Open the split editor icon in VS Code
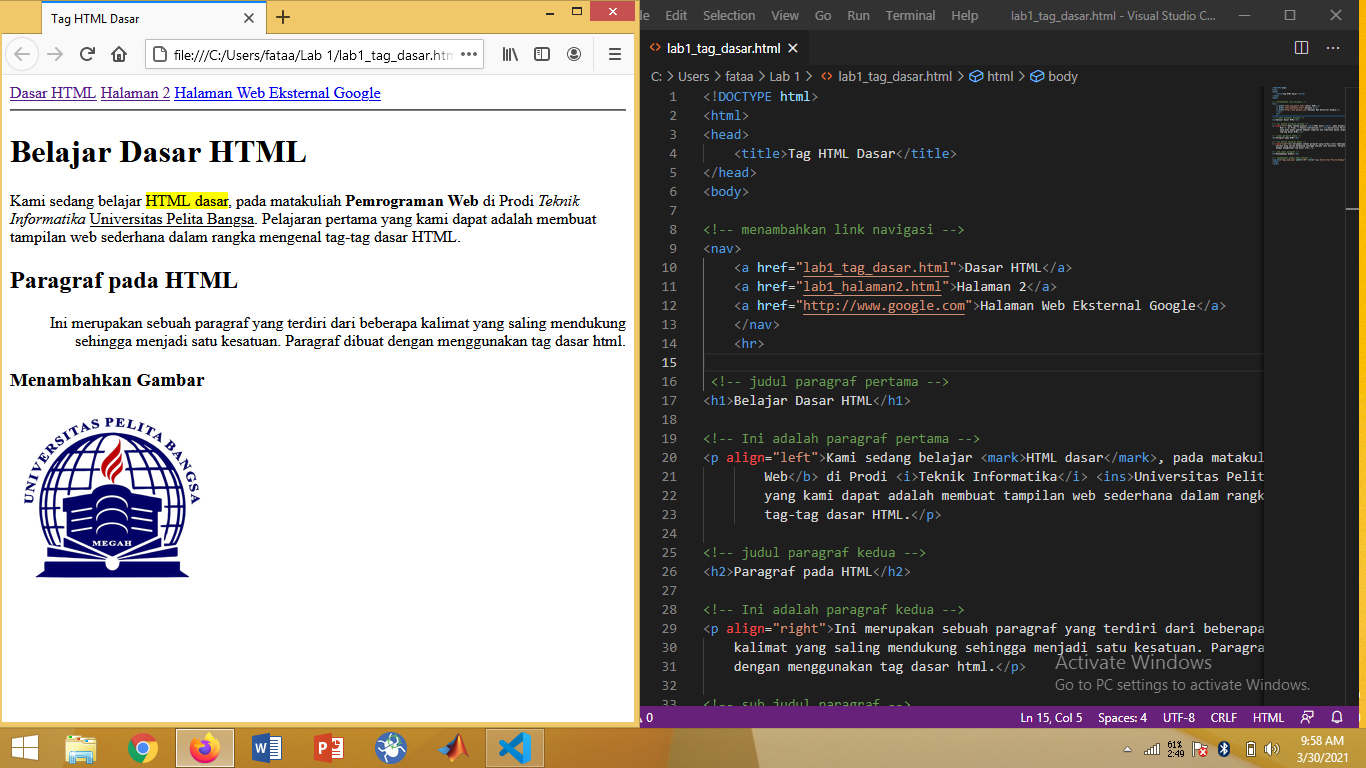Viewport: 1366px width, 768px height. coord(1300,47)
